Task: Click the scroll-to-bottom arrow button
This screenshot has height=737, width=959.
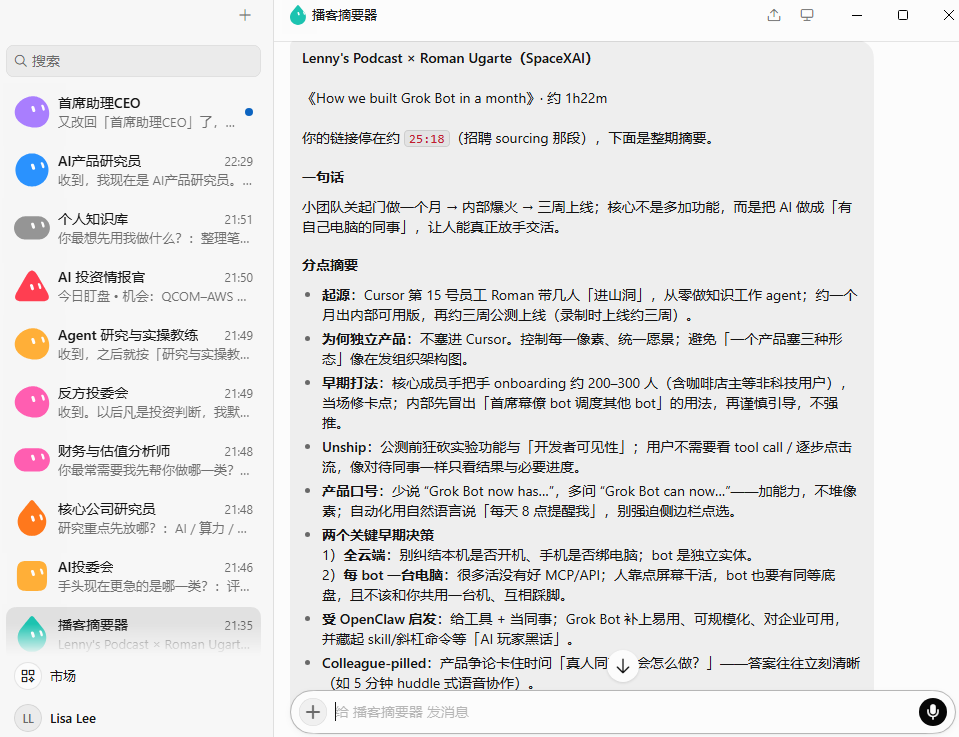Action: pyautogui.click(x=623, y=666)
